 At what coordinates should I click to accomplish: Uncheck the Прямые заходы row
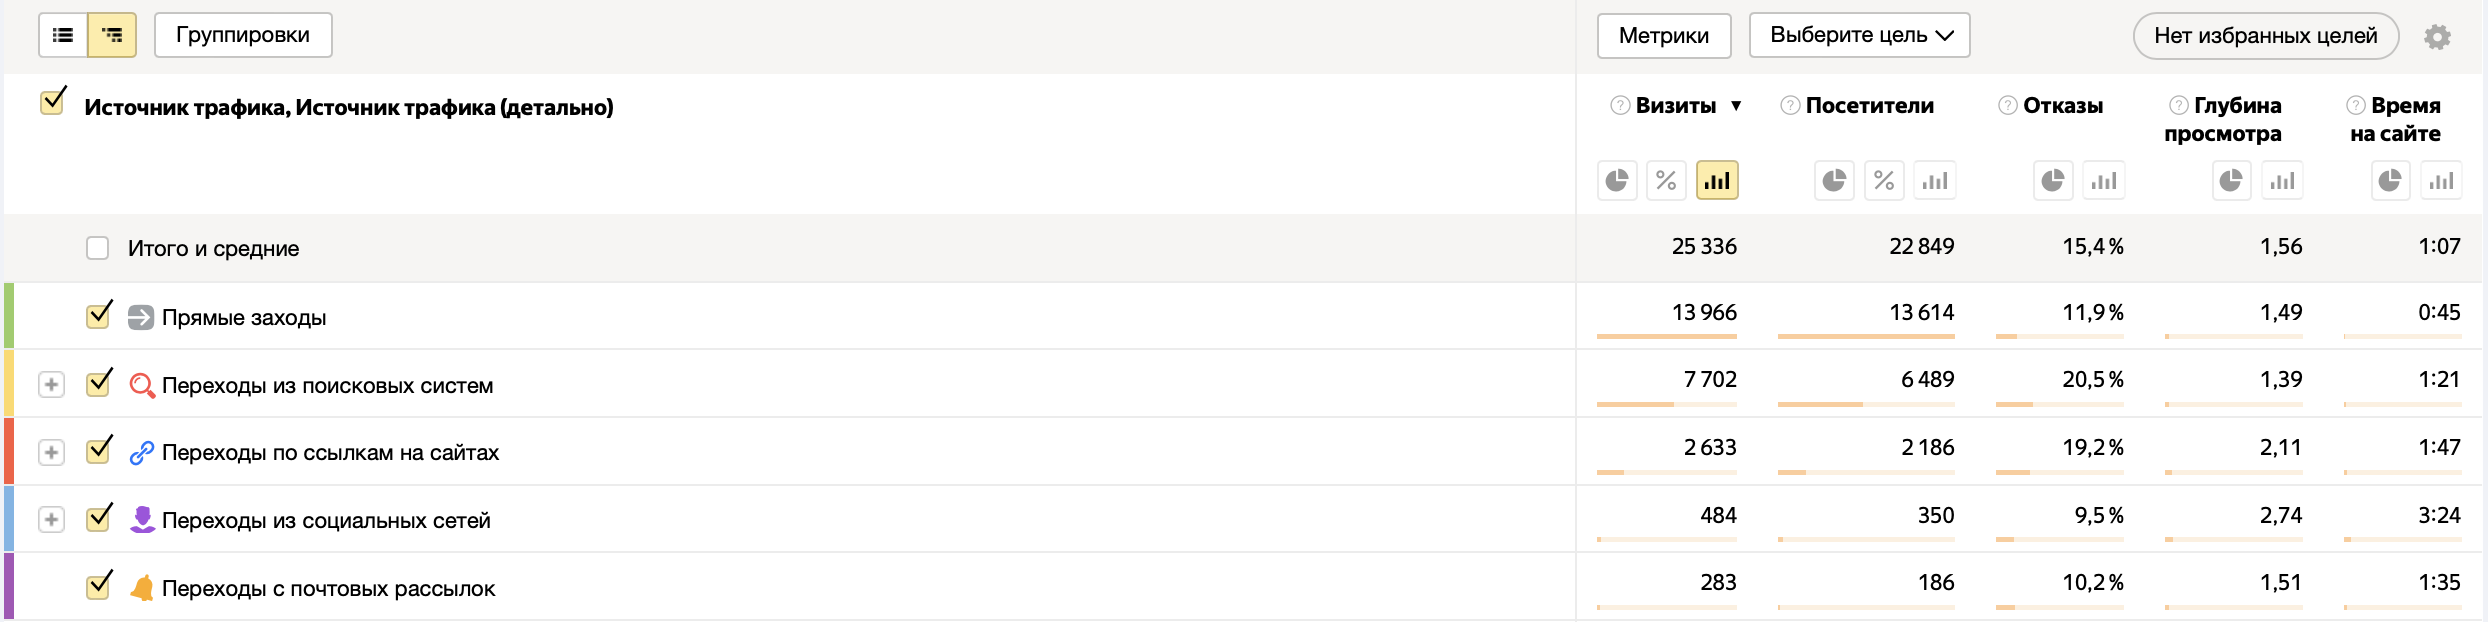[x=98, y=316]
